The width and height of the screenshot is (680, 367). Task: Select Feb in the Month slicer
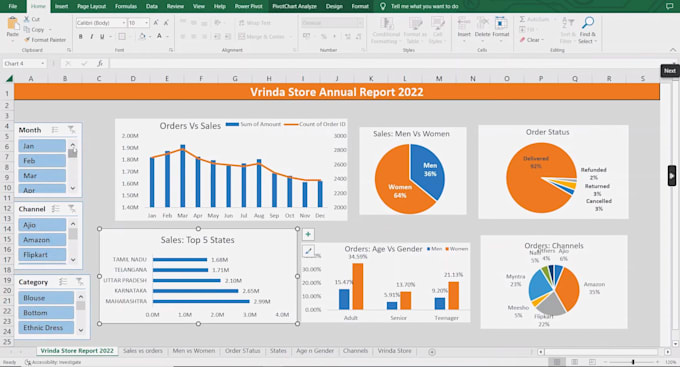click(x=42, y=161)
